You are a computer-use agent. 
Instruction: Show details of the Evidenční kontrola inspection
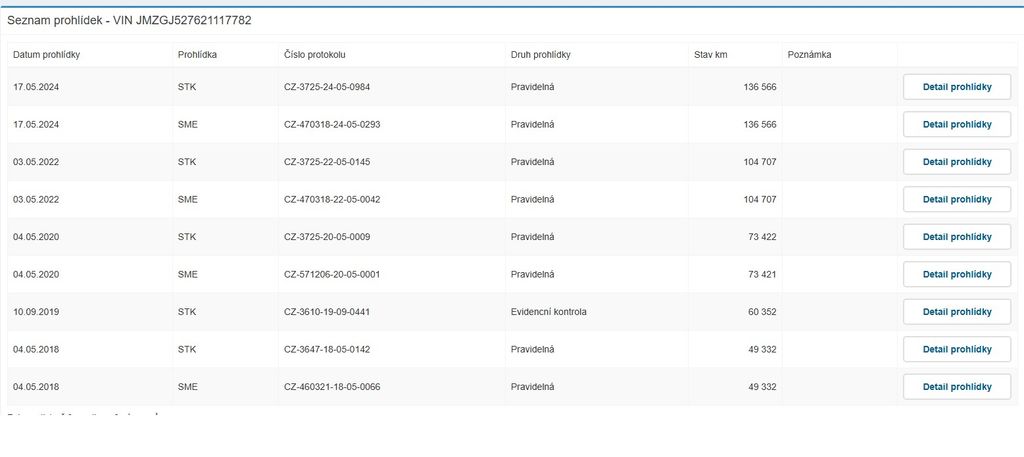coord(956,312)
